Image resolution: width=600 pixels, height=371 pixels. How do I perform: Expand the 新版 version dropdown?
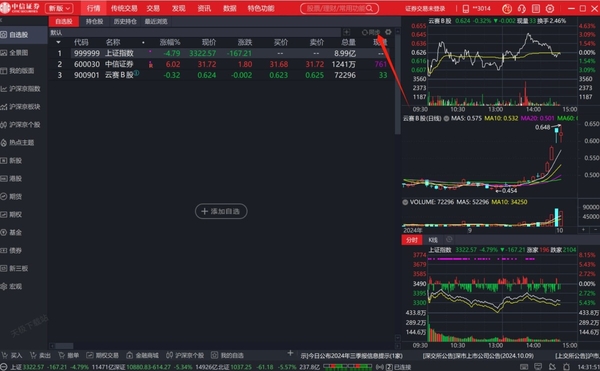[x=59, y=8]
